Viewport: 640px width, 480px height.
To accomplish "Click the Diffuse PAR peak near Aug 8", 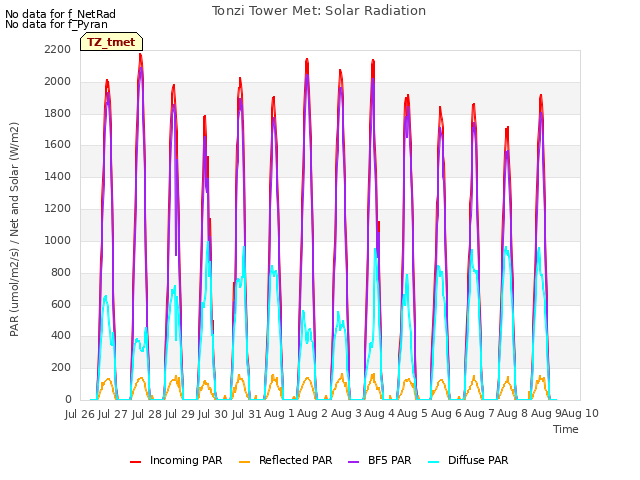I will point(506,247).
